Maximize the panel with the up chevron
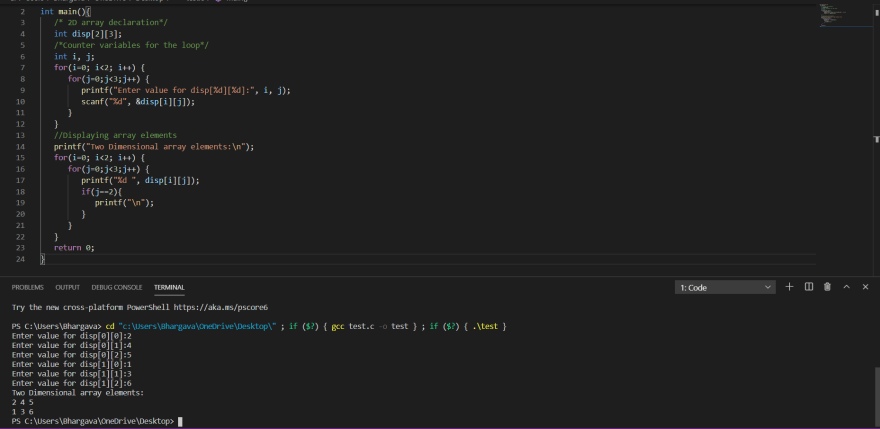The width and height of the screenshot is (880, 429). pyautogui.click(x=846, y=287)
